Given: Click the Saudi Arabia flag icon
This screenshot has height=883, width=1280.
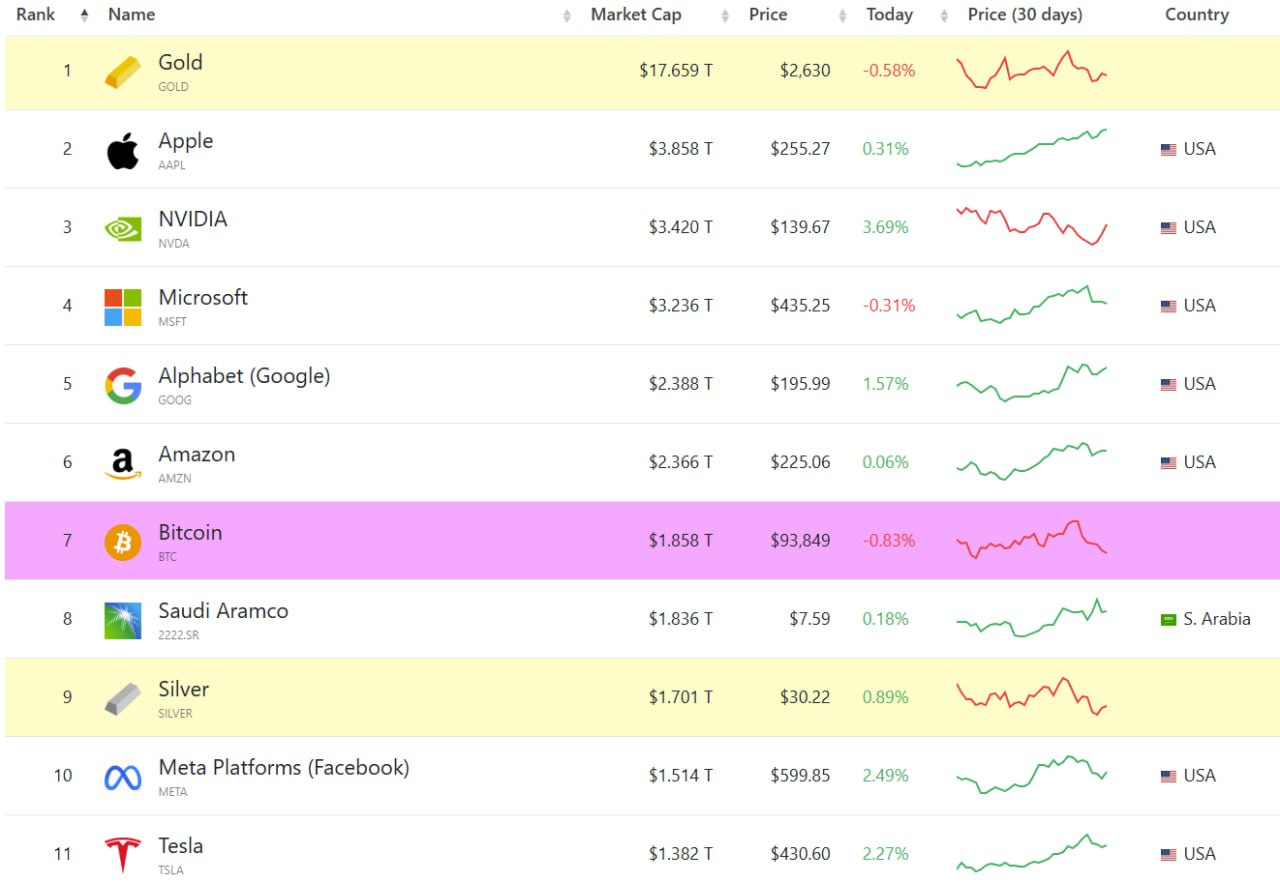Looking at the screenshot, I should point(1168,620).
